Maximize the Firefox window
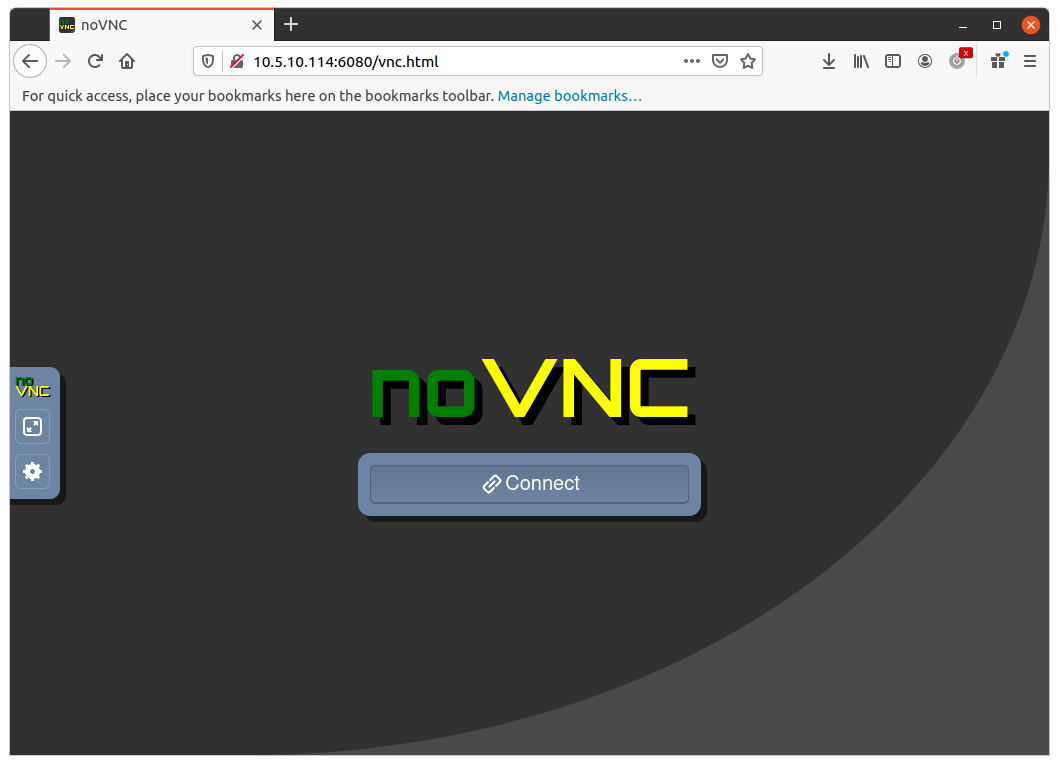The width and height of the screenshot is (1059, 765). click(997, 25)
